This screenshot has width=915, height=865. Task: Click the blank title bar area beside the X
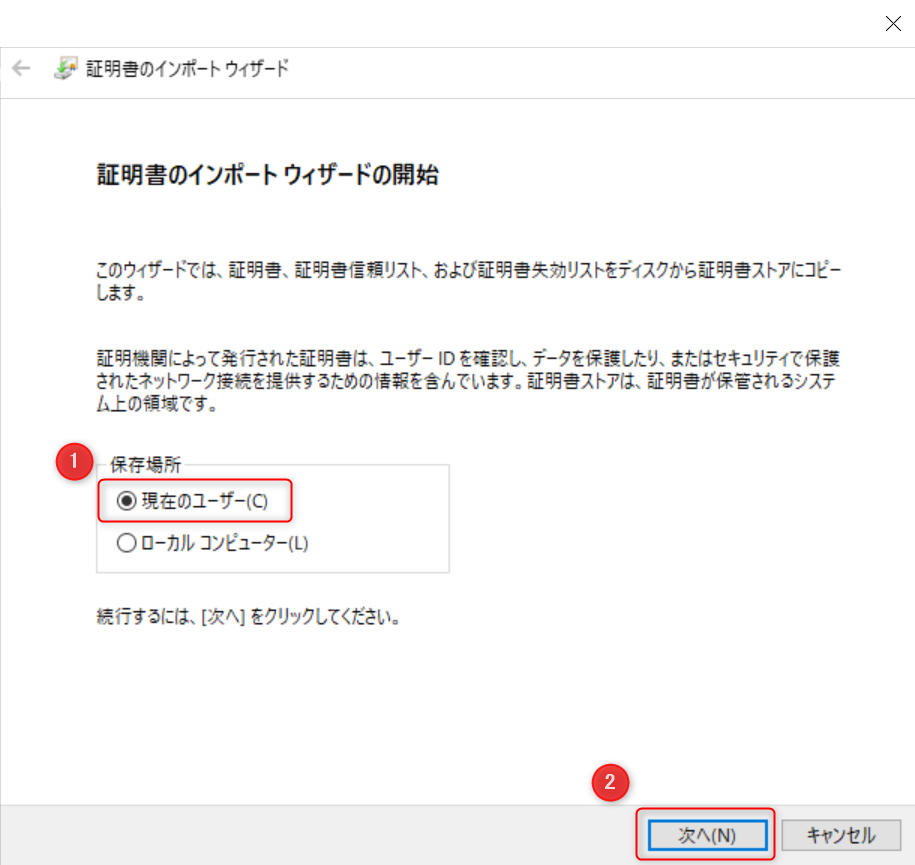click(x=450, y=24)
